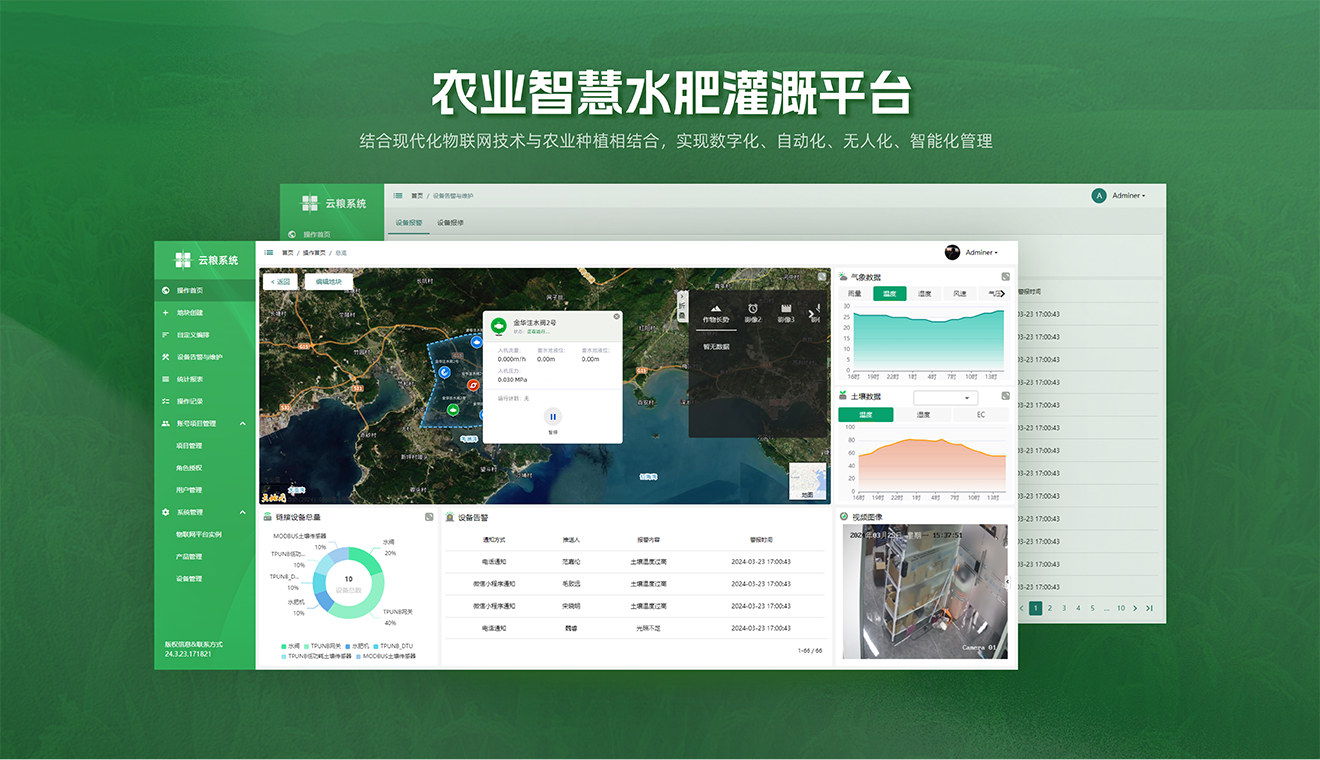Click the 地块创建 plus icon in sidebar

tap(166, 312)
